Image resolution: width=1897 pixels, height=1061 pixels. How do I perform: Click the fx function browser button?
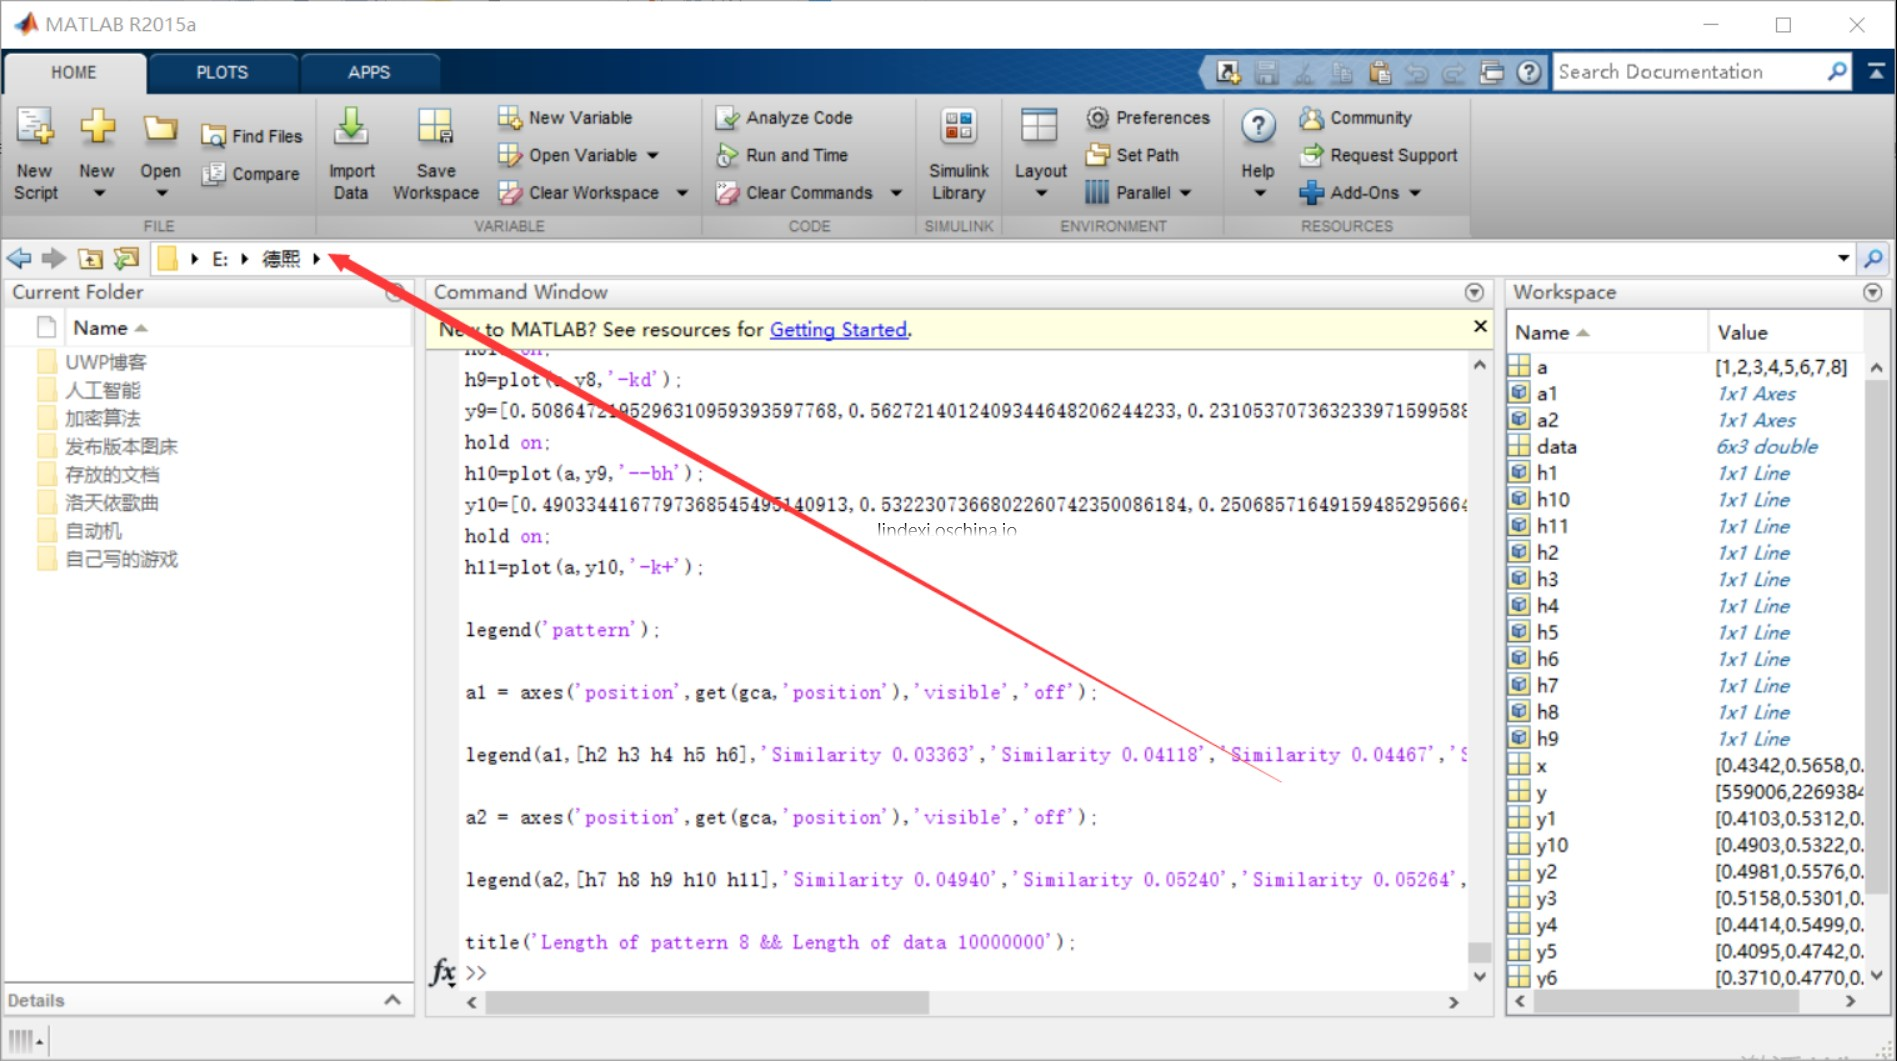coord(443,972)
